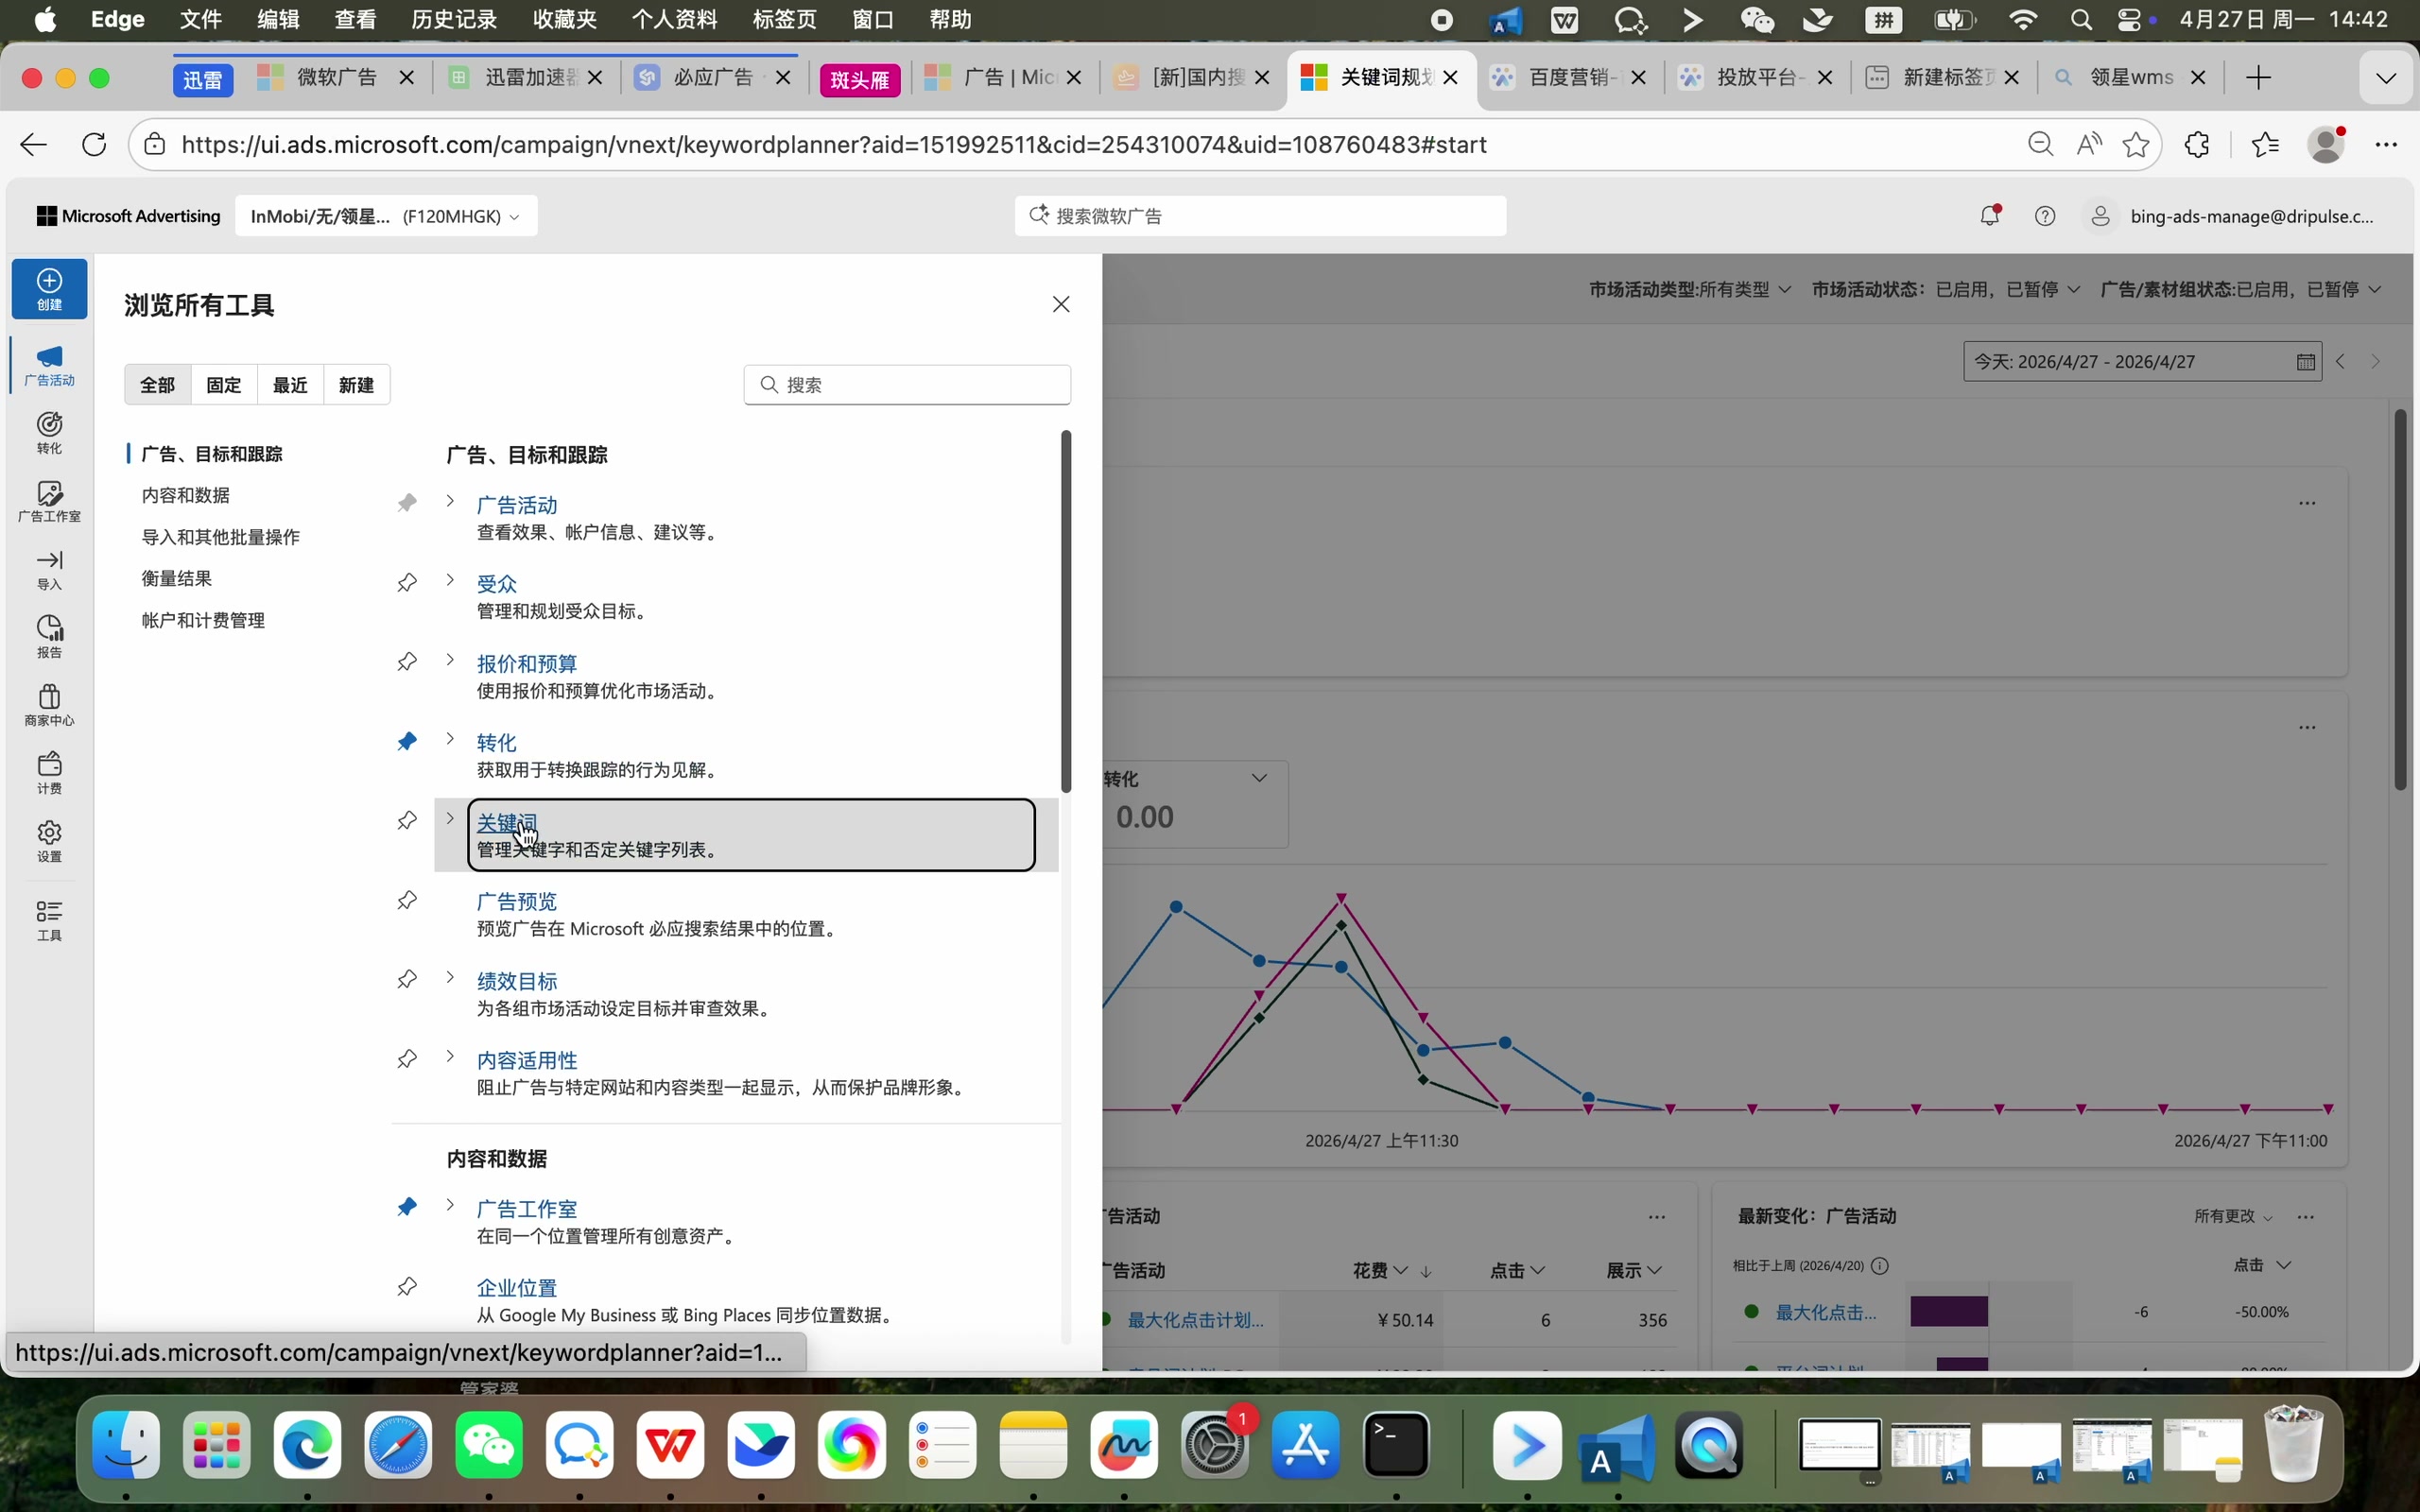The width and height of the screenshot is (2420, 1512).
Task: Open the 报告 sidebar icon
Action: point(49,637)
